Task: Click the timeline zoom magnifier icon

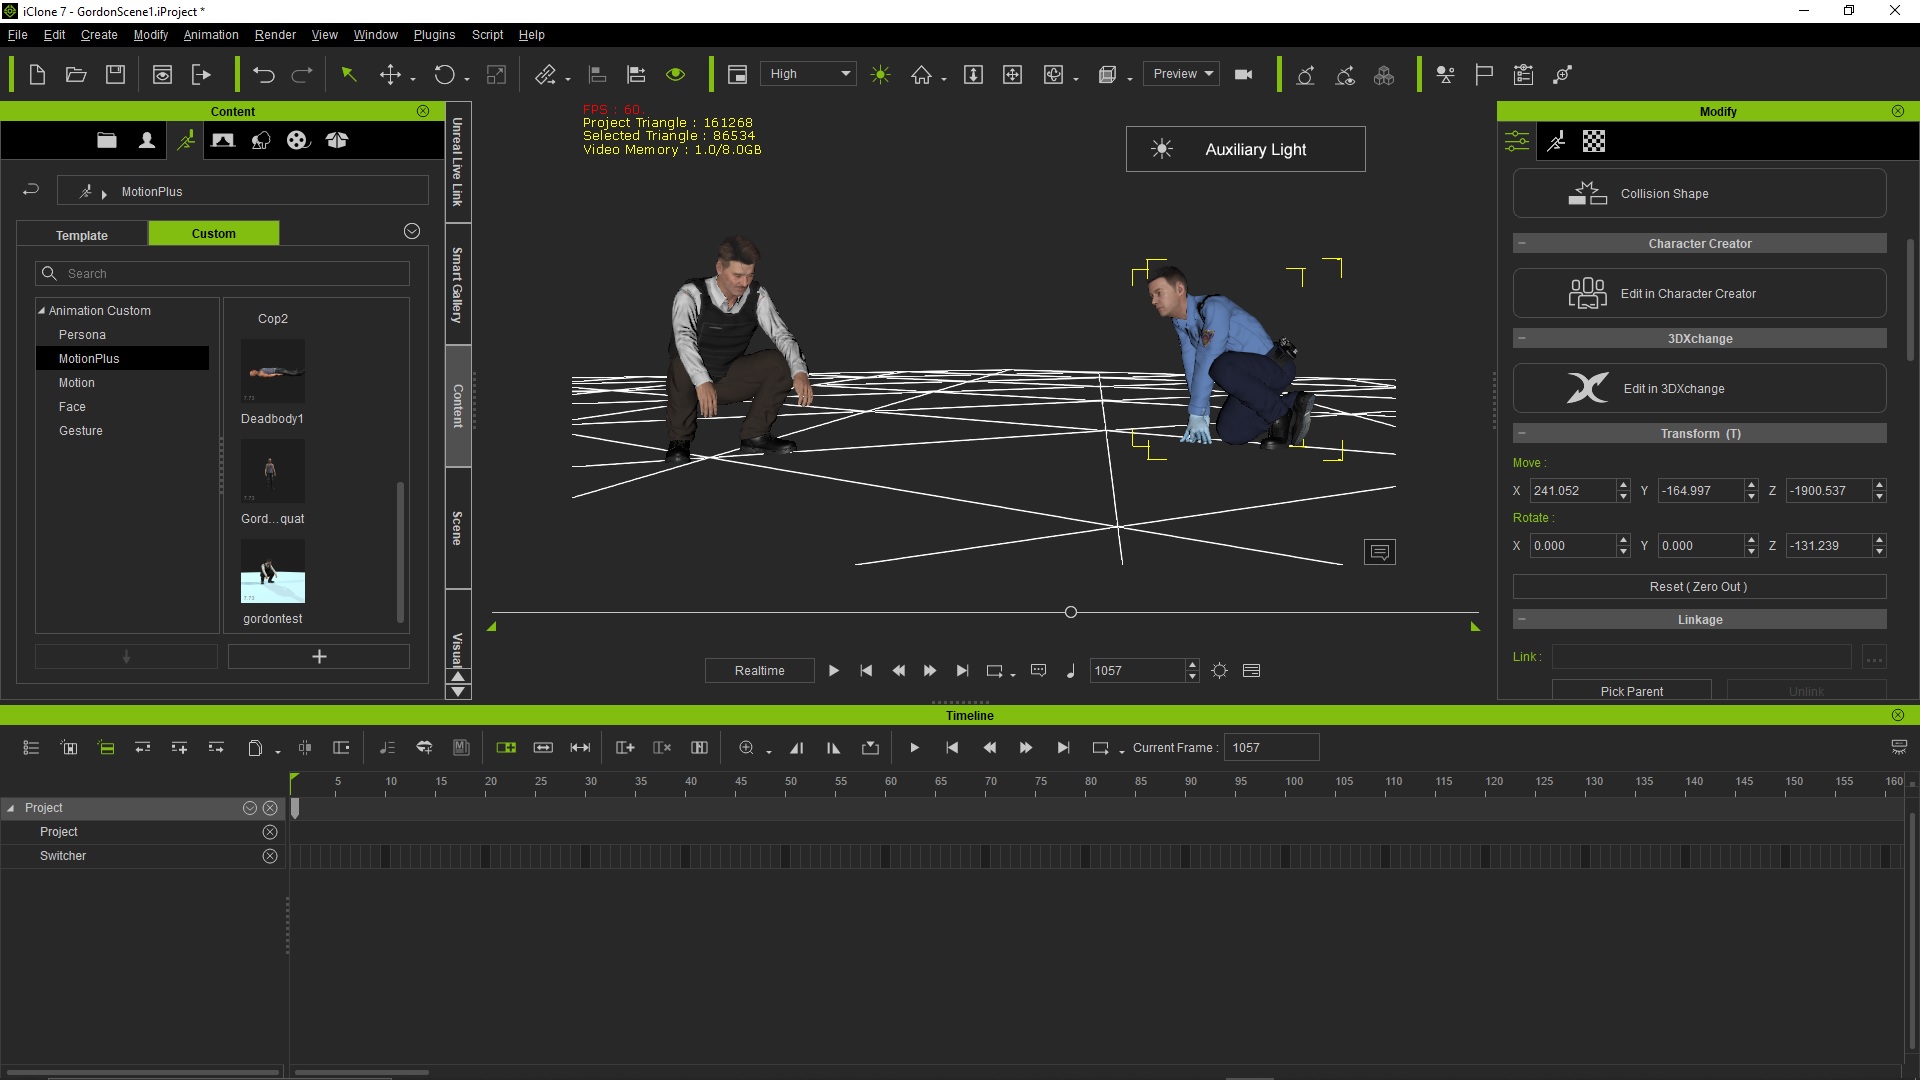Action: 746,747
